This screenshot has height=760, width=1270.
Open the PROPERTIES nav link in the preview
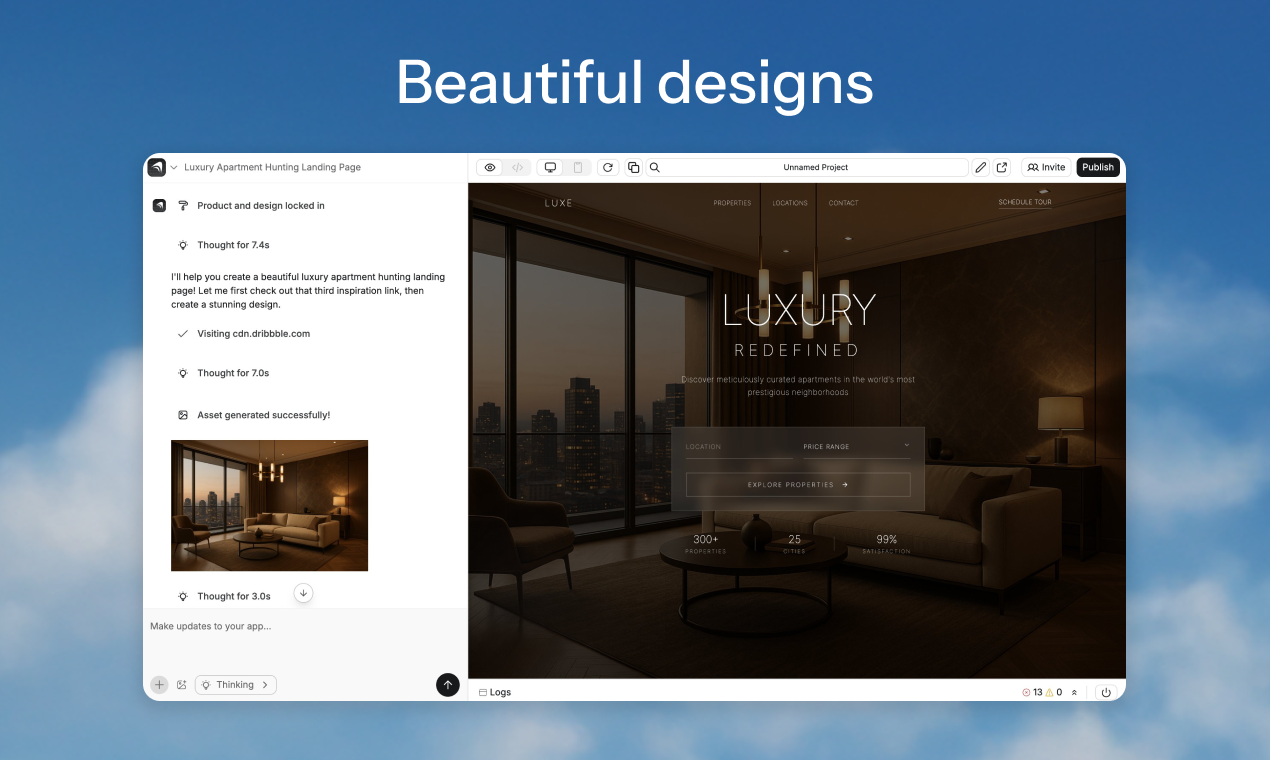[x=732, y=203]
